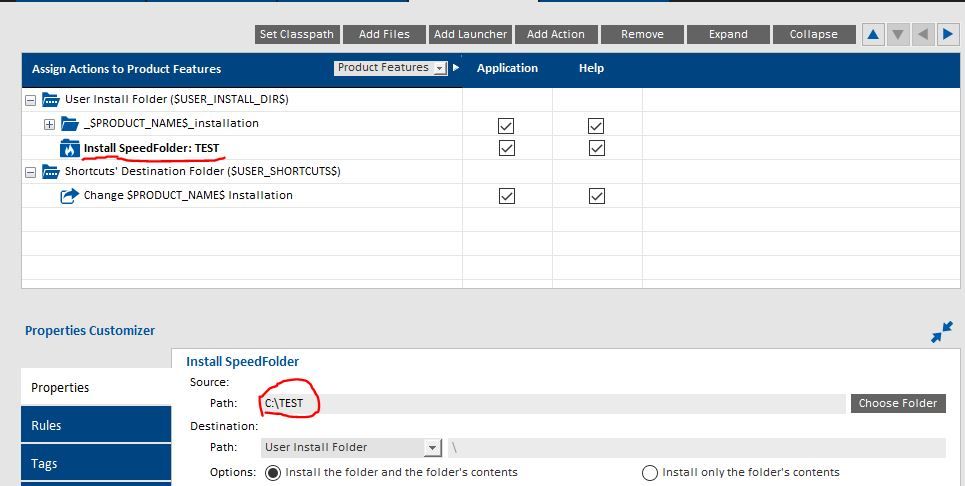Click the Change Installation shortcut icon
This screenshot has width=965, height=486.
tap(70, 196)
